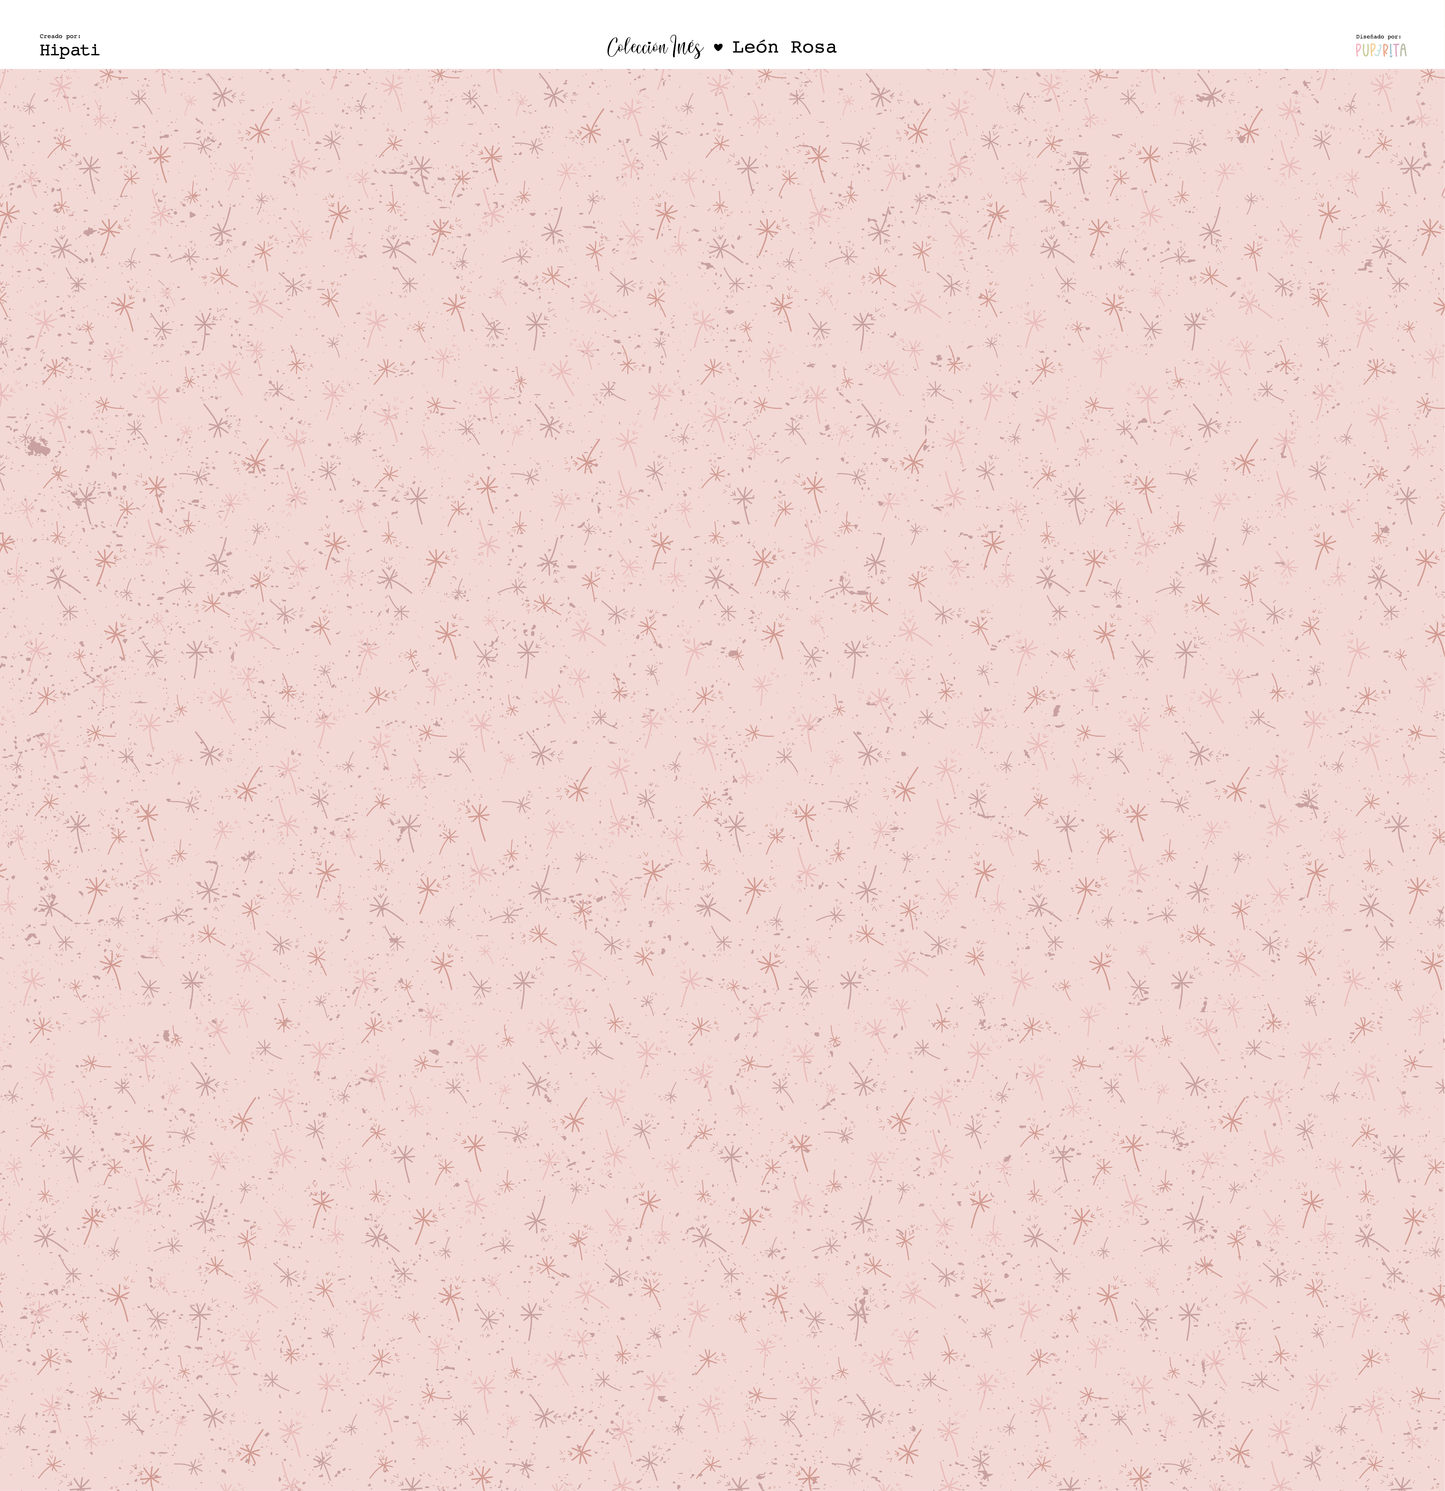
Task: Select the 'Colección Inés' script title
Action: pos(654,47)
